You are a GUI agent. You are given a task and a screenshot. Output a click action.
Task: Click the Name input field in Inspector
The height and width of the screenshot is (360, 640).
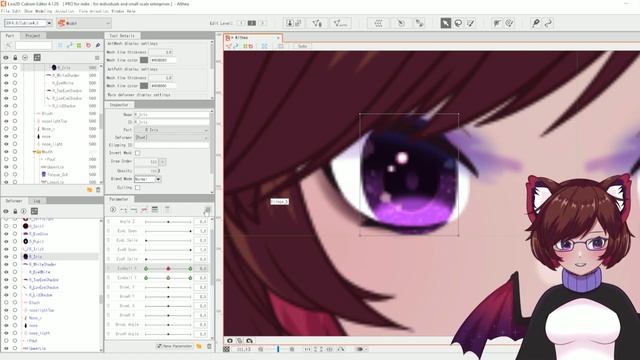click(171, 115)
